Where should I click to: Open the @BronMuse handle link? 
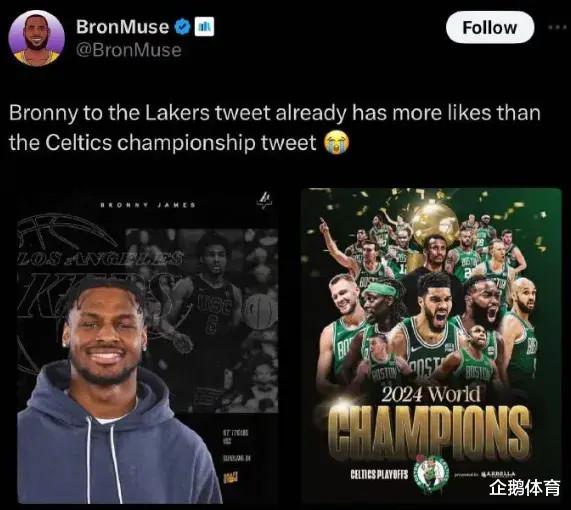pos(129,50)
